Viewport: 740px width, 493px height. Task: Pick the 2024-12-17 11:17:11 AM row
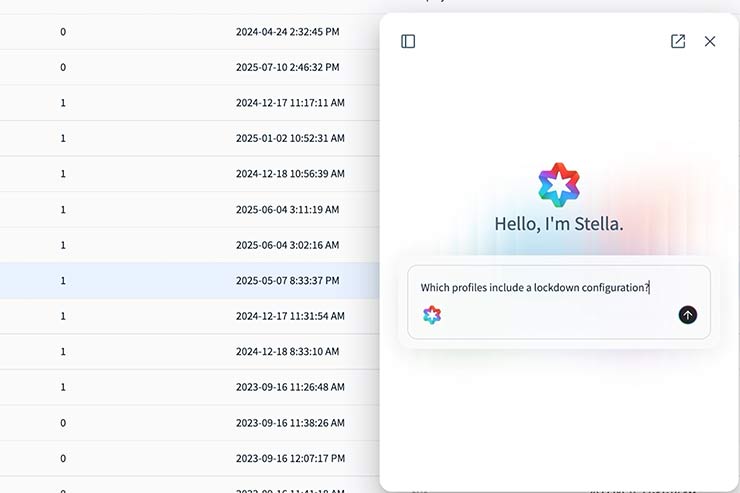[x=290, y=103]
